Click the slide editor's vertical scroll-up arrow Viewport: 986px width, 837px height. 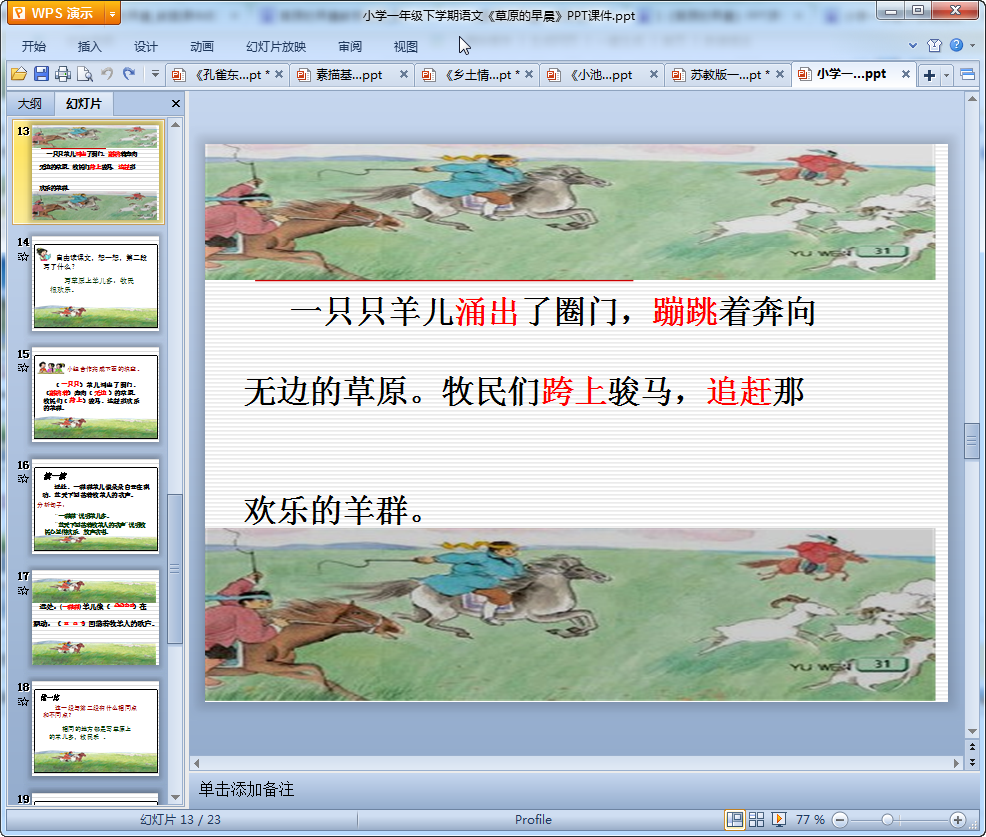(972, 99)
